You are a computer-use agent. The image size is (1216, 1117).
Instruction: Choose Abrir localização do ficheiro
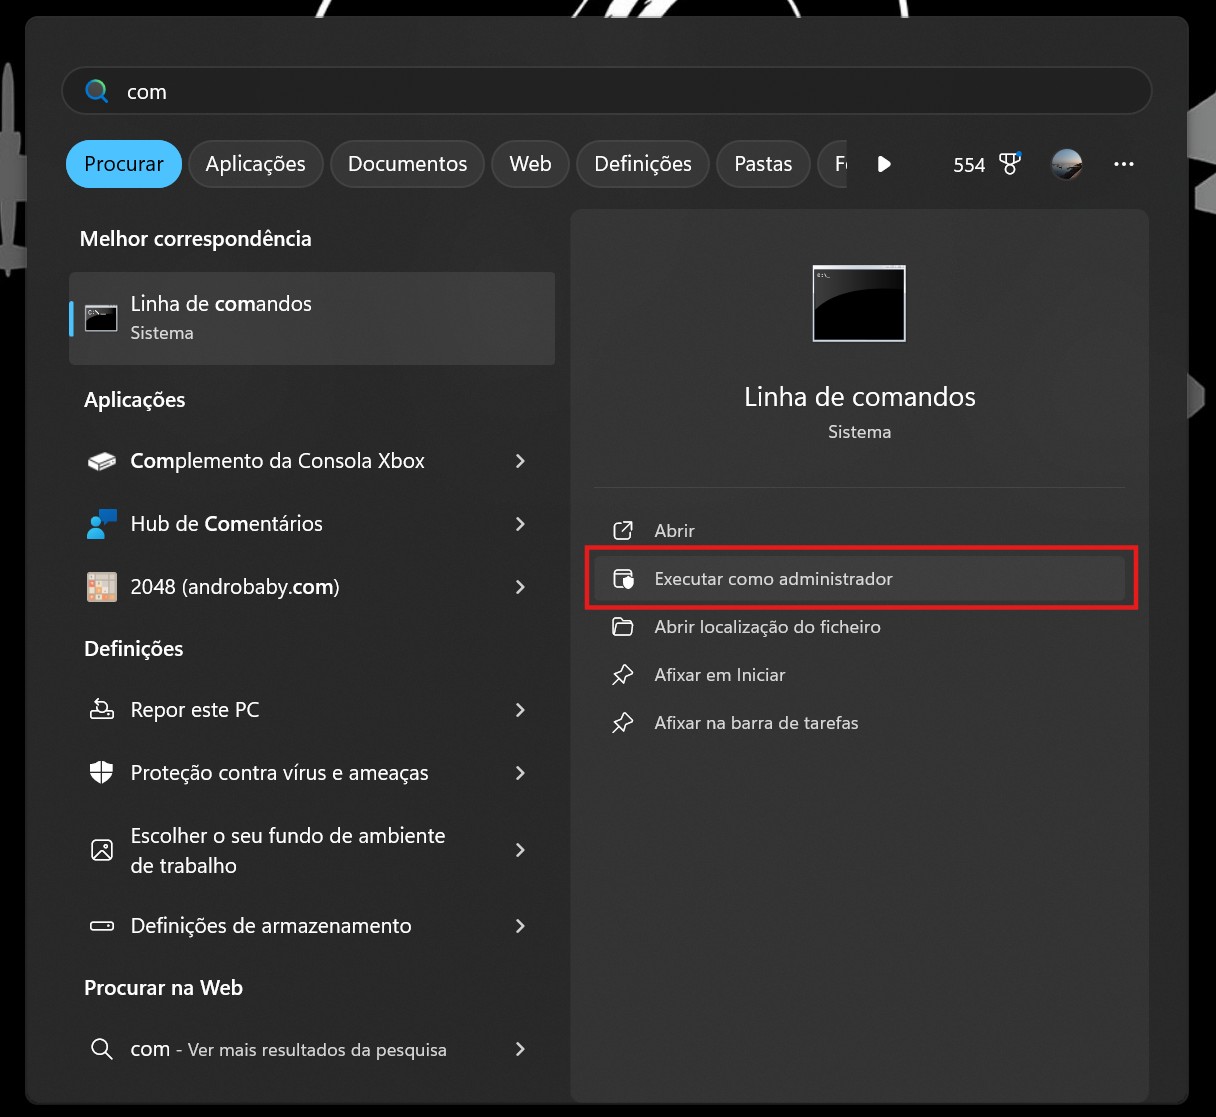click(767, 627)
